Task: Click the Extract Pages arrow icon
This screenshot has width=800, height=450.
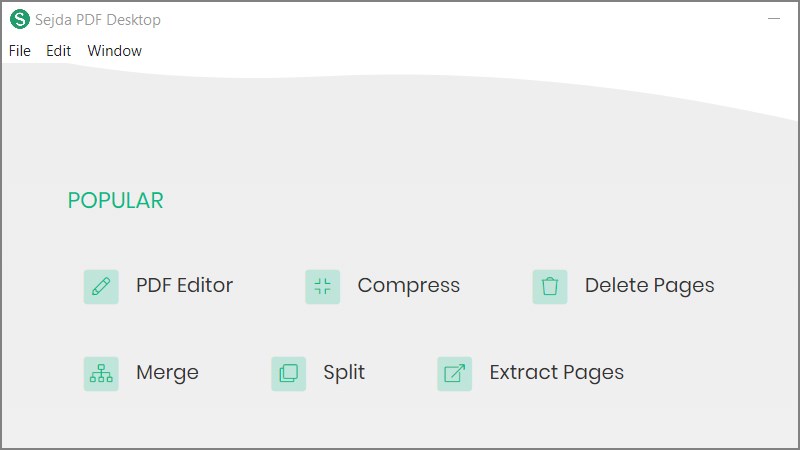Action: pos(454,374)
